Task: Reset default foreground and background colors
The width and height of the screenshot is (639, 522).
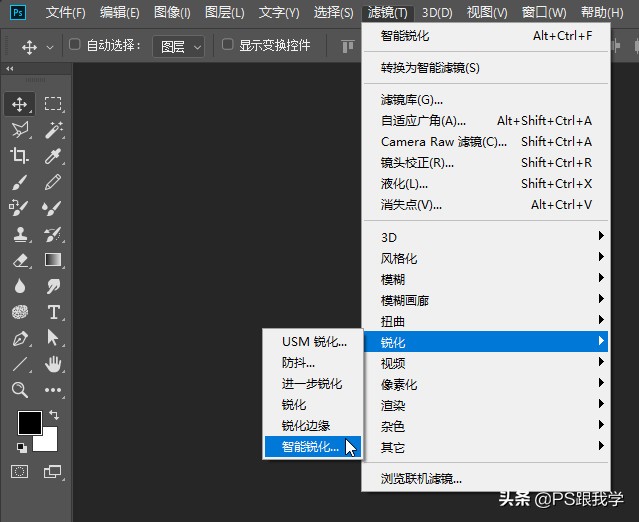Action: [x=22, y=447]
